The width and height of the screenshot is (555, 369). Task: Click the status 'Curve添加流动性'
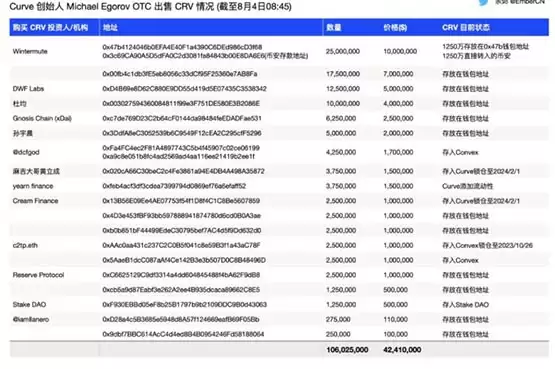point(468,186)
